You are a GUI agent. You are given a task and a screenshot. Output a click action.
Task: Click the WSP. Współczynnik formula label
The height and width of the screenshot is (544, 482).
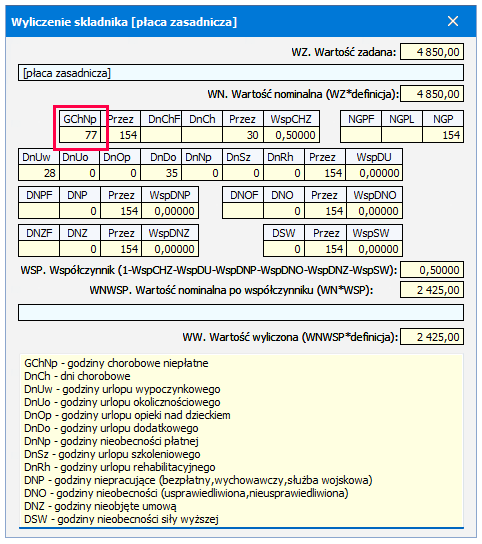pos(209,270)
